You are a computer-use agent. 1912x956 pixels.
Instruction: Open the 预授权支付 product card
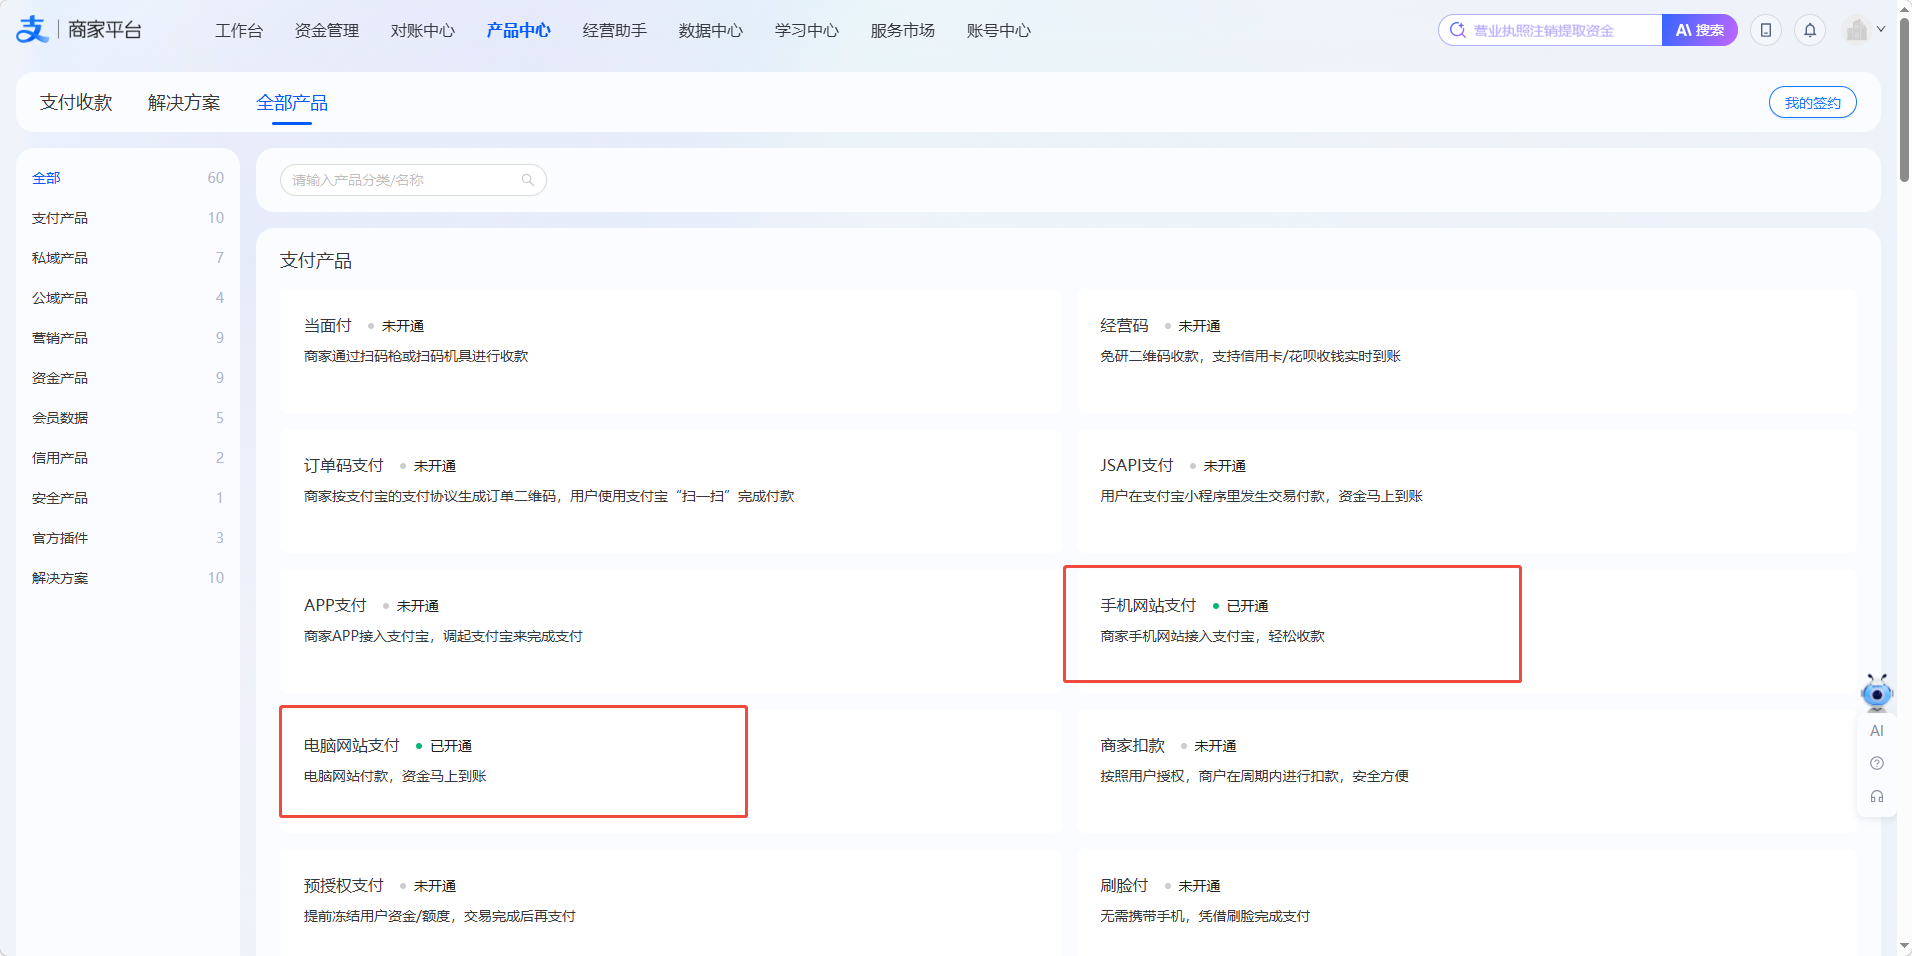pyautogui.click(x=670, y=903)
